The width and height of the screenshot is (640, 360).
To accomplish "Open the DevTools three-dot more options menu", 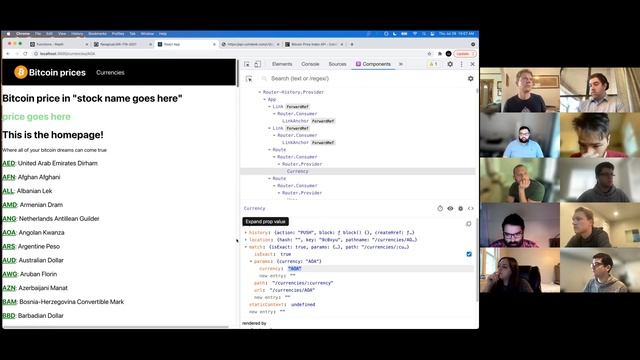I will pos(462,64).
